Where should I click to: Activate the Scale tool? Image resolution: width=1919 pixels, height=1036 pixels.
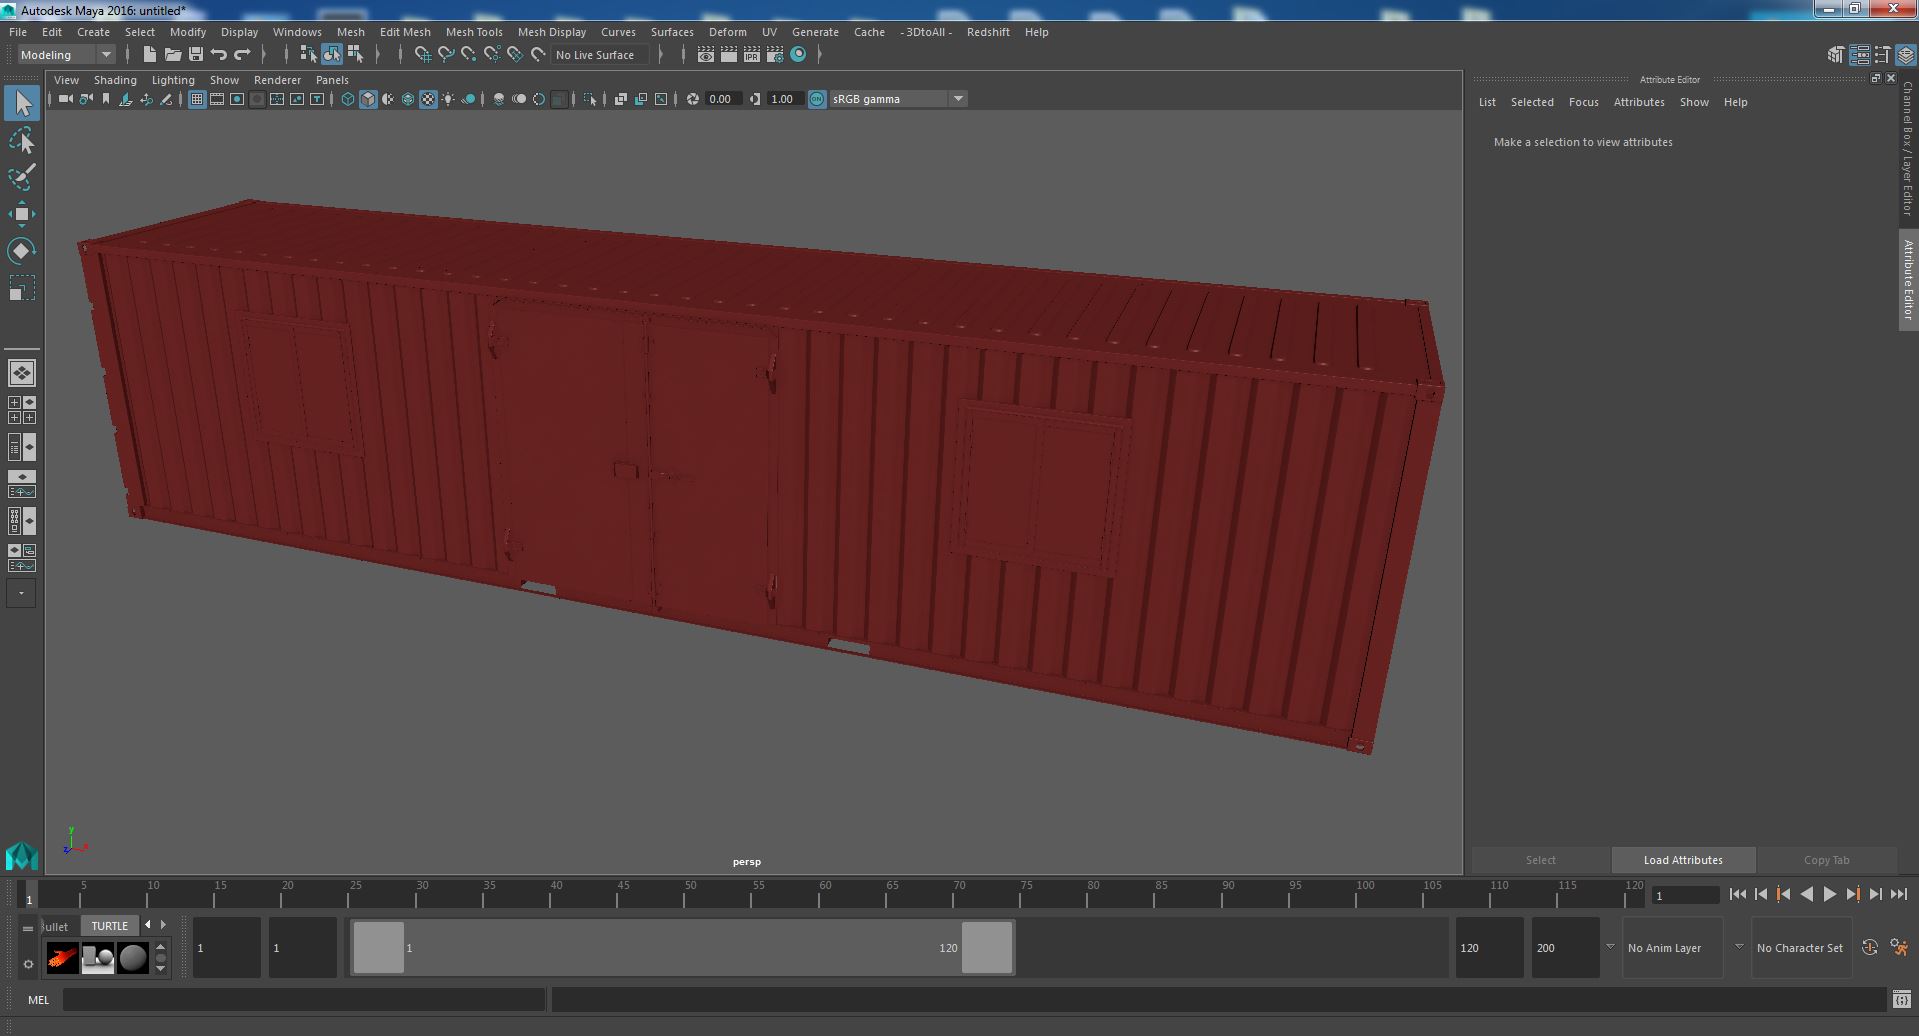[x=22, y=288]
